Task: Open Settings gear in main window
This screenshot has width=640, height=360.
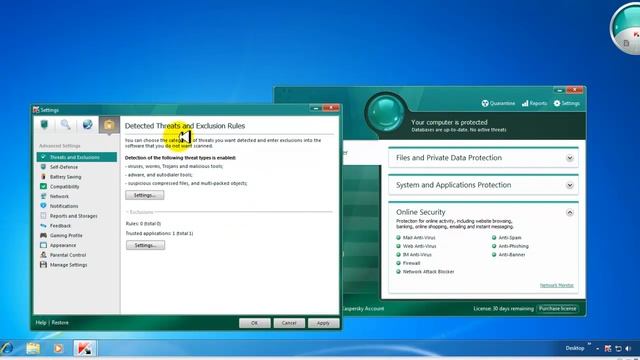Action: click(567, 103)
